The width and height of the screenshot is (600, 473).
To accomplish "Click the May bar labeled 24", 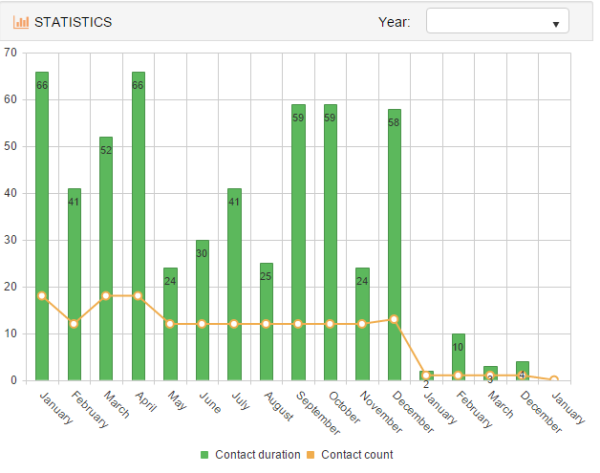I will (x=170, y=324).
